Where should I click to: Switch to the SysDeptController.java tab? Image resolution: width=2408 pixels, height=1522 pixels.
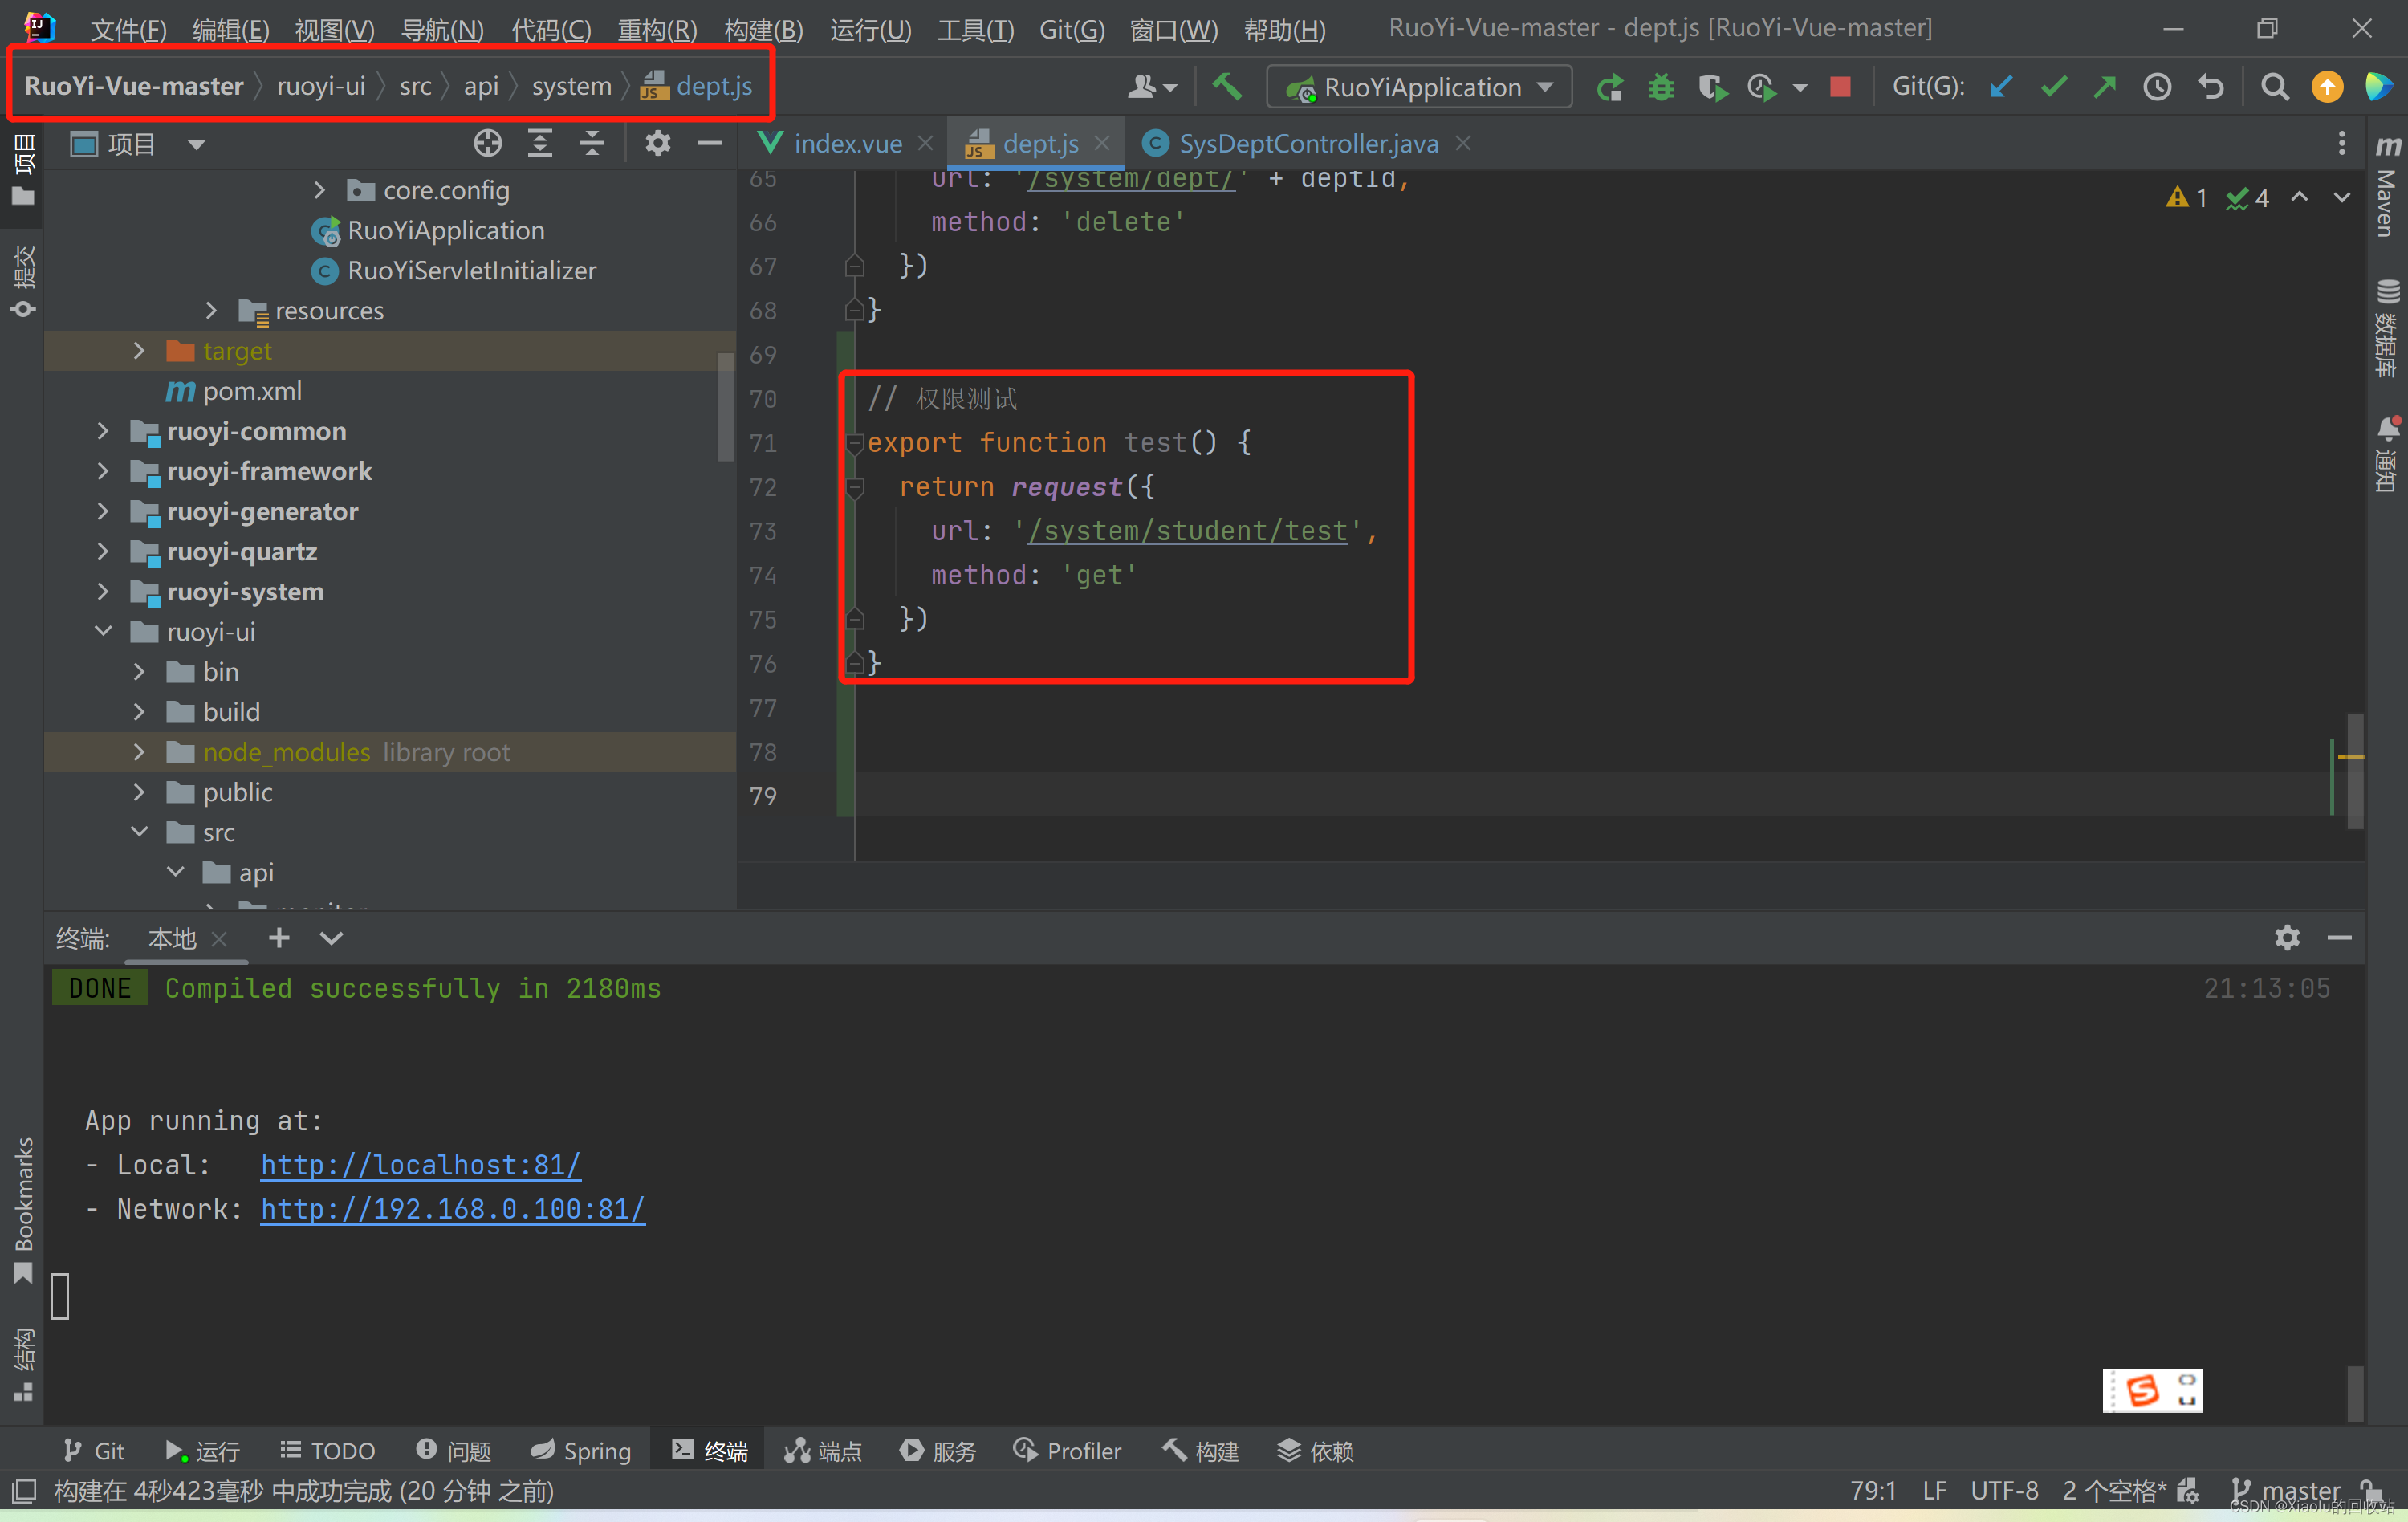[x=1307, y=144]
